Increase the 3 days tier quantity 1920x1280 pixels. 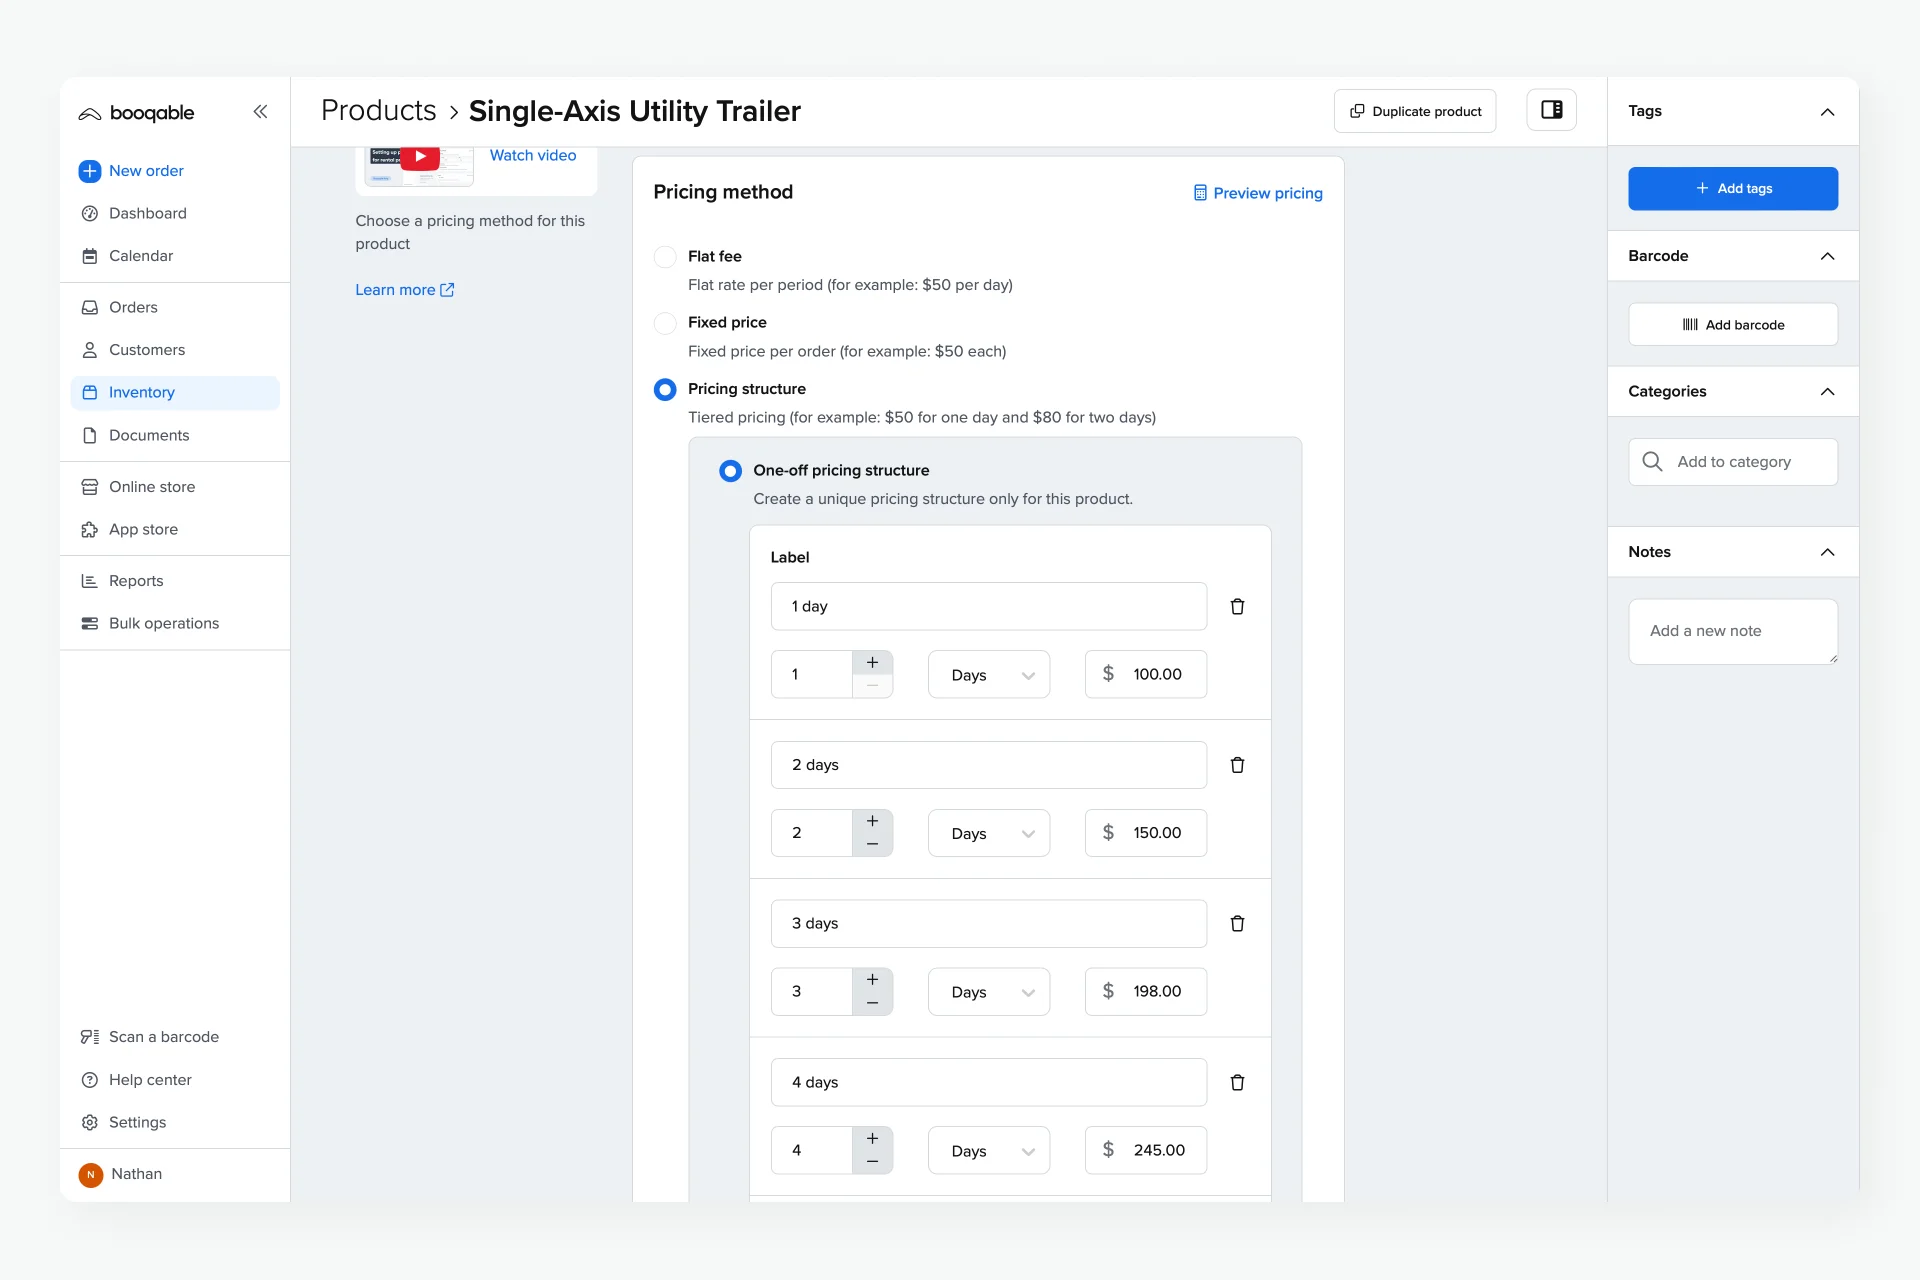[x=872, y=980]
